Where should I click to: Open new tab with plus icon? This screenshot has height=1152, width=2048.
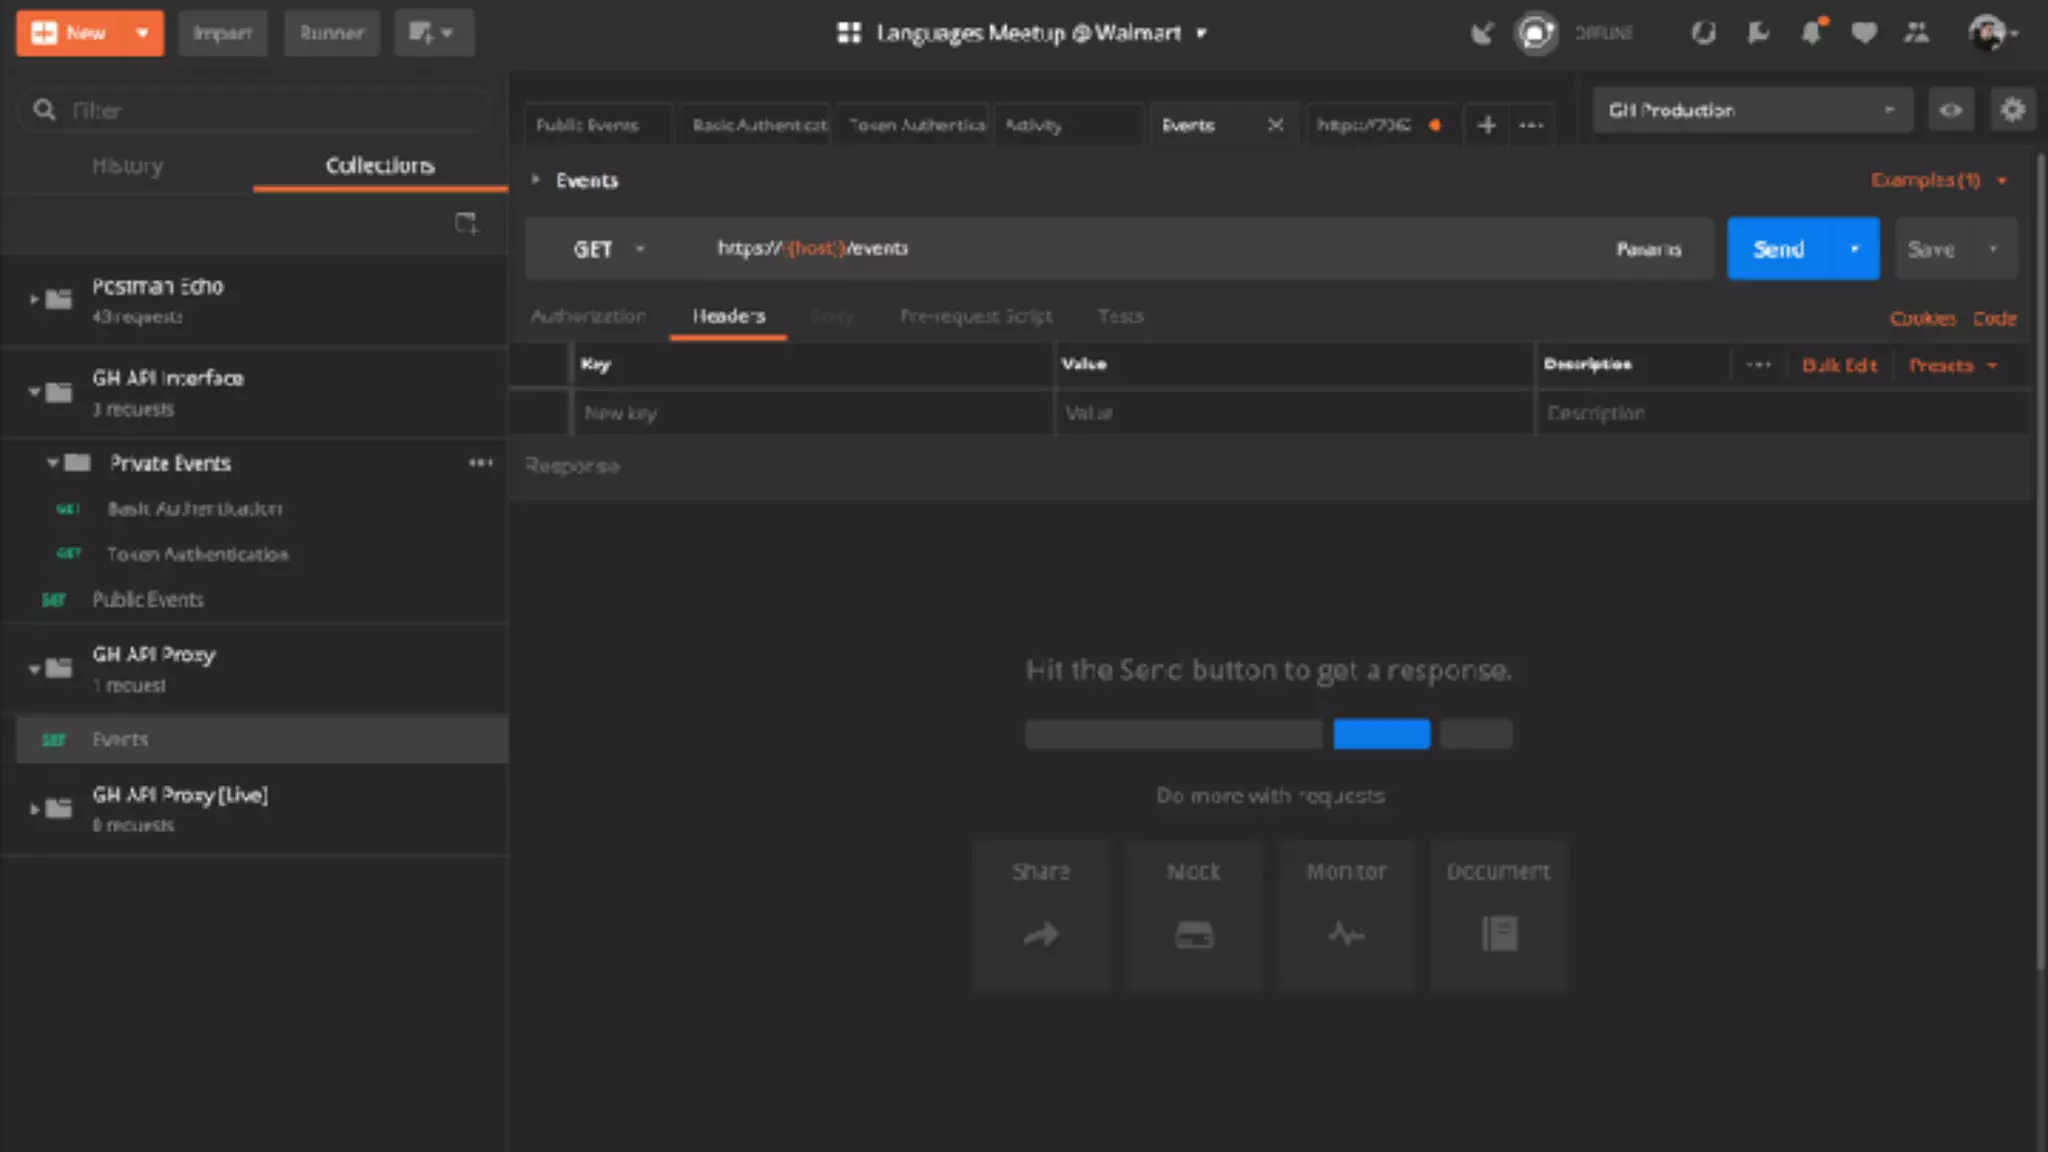point(1487,125)
